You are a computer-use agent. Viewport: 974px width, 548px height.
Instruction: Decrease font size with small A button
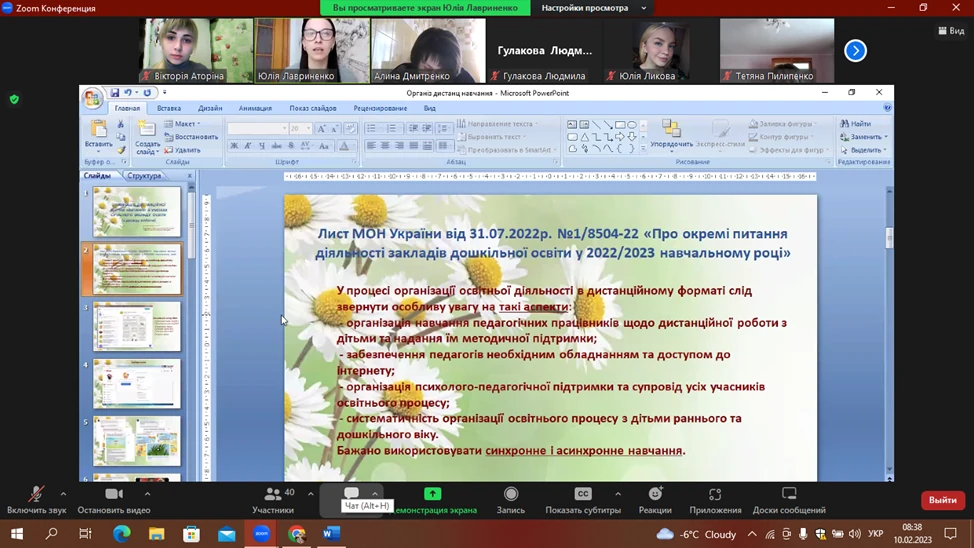[334, 129]
